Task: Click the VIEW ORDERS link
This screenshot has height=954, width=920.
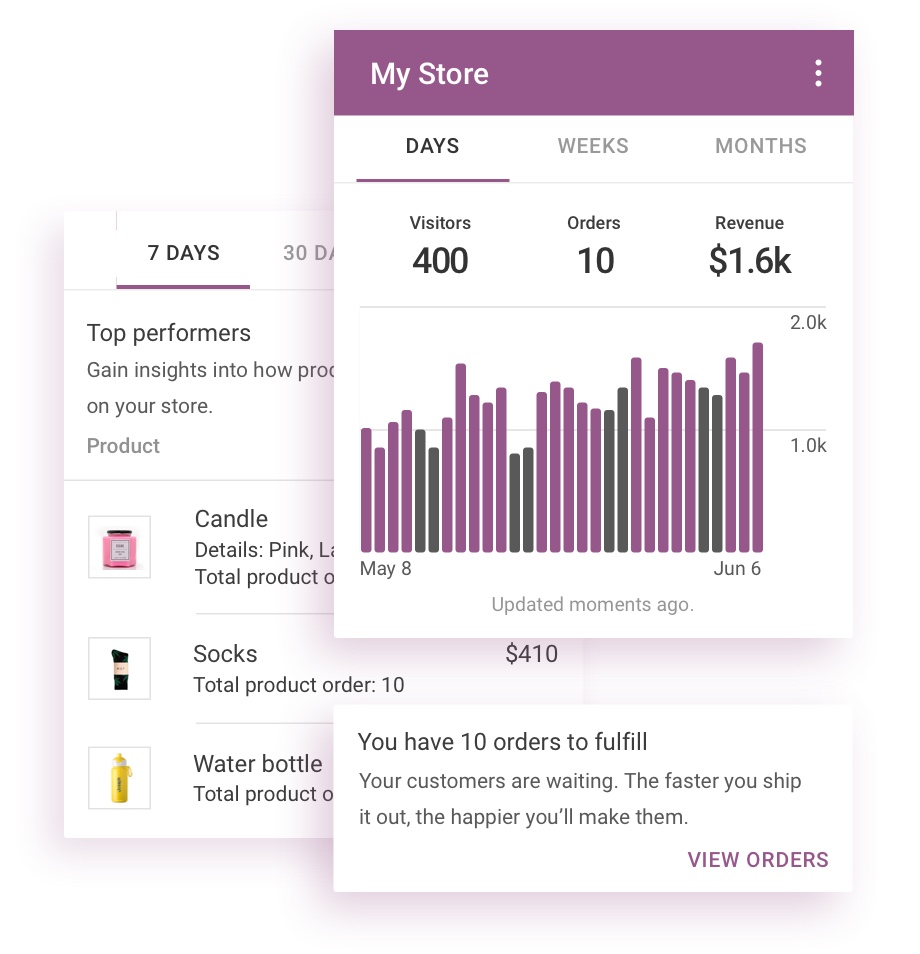Action: (758, 860)
